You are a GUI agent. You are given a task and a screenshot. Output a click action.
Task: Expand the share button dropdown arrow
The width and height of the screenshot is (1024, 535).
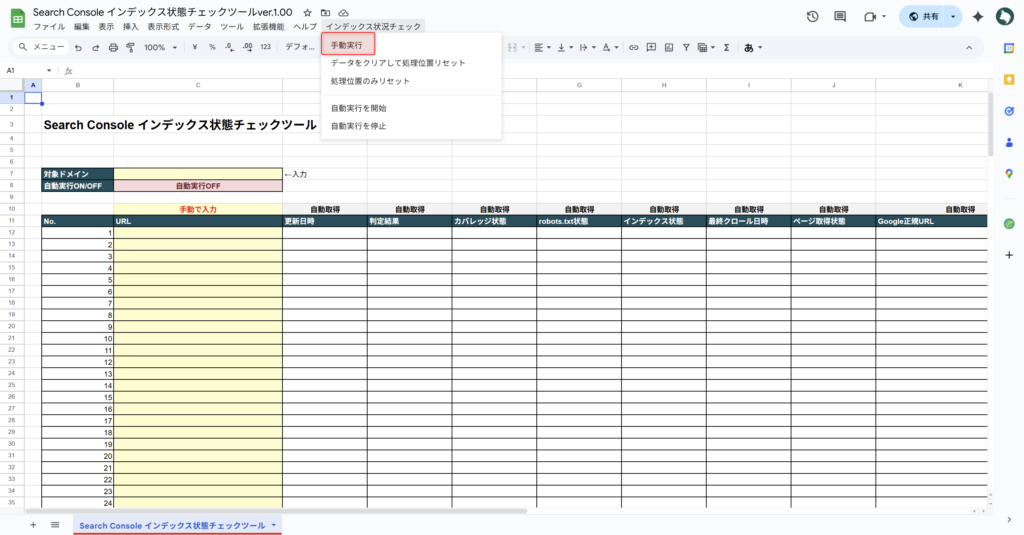tap(953, 17)
